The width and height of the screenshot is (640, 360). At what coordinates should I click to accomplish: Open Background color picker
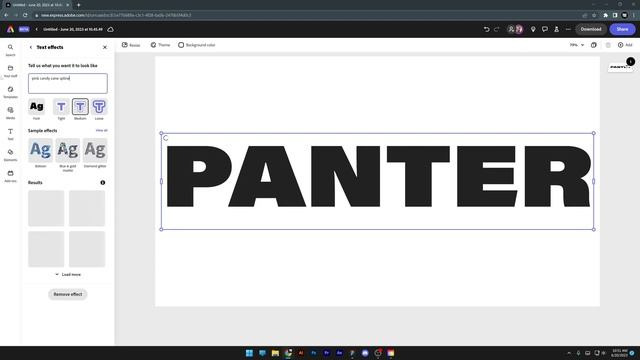(x=197, y=45)
